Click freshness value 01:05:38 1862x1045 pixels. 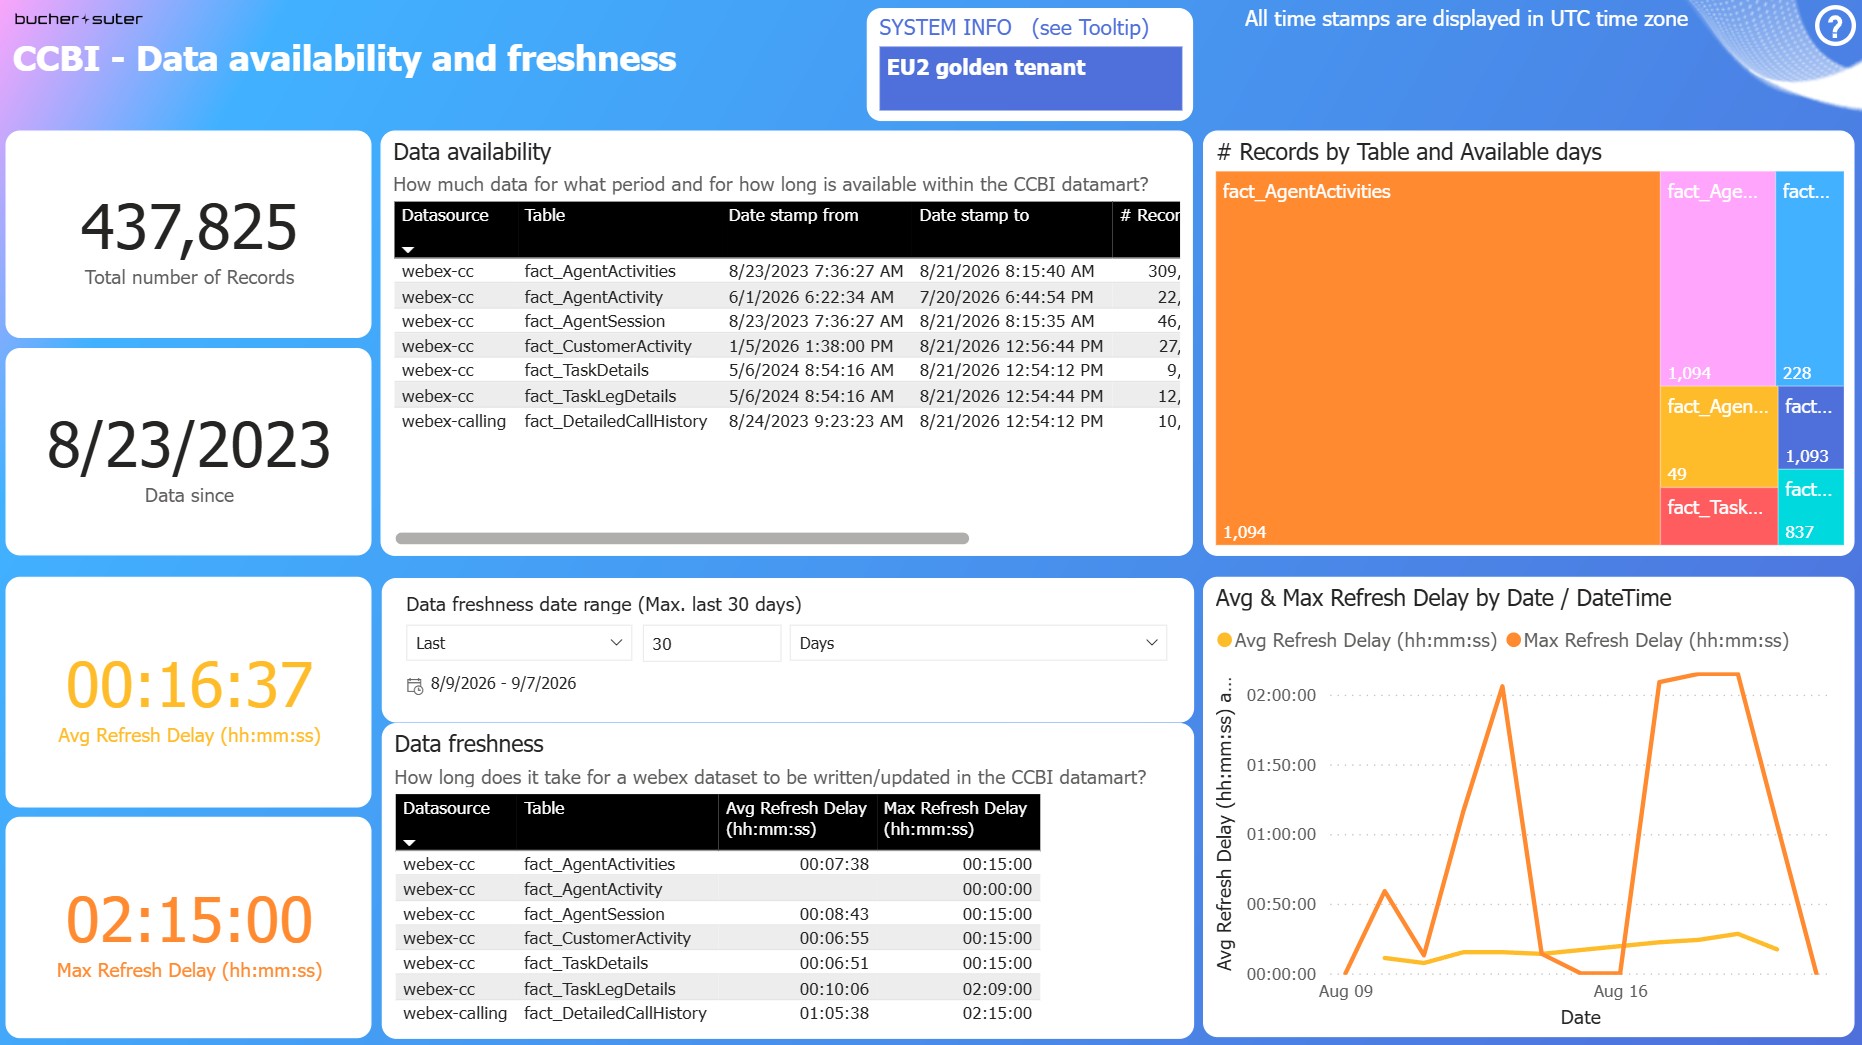point(834,1013)
